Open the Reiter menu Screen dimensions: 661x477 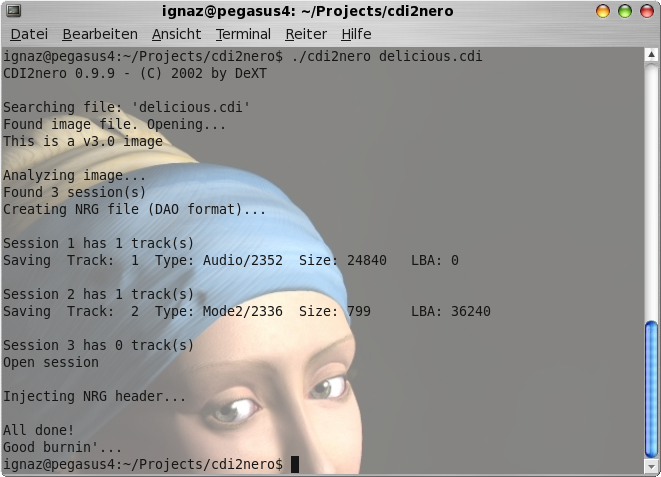click(306, 34)
